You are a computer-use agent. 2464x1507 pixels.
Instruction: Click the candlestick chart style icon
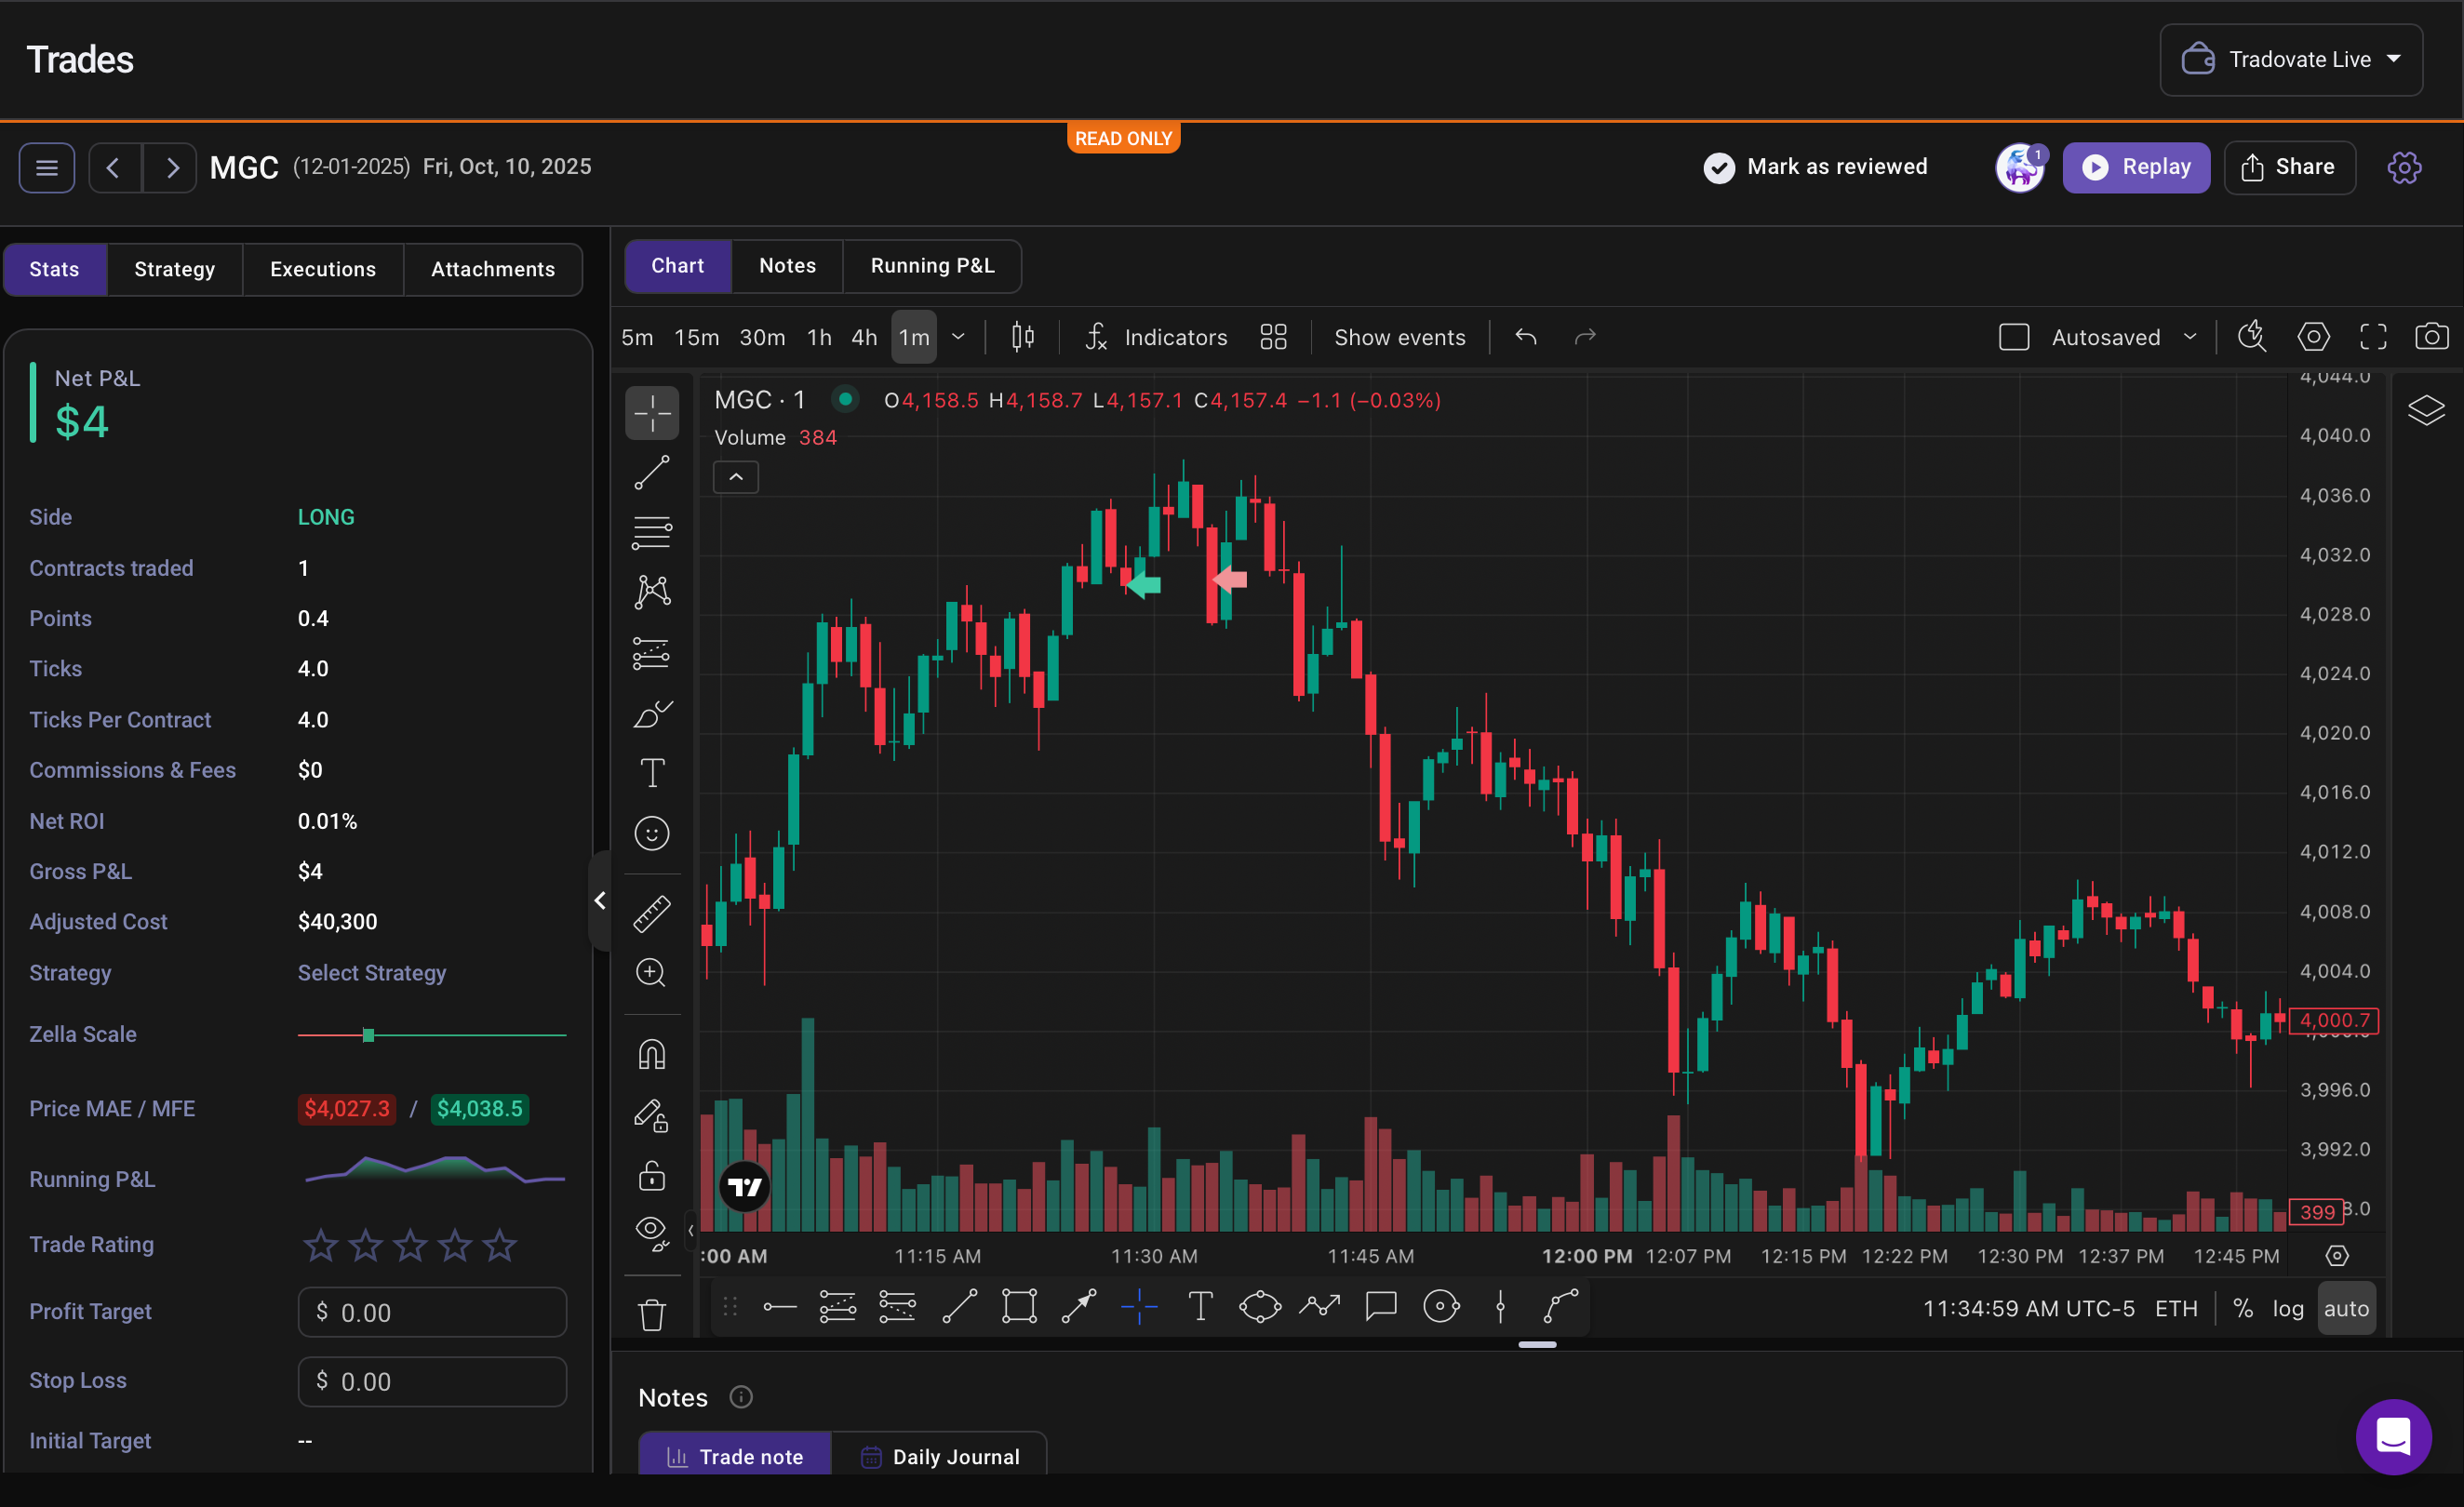coord(1022,337)
